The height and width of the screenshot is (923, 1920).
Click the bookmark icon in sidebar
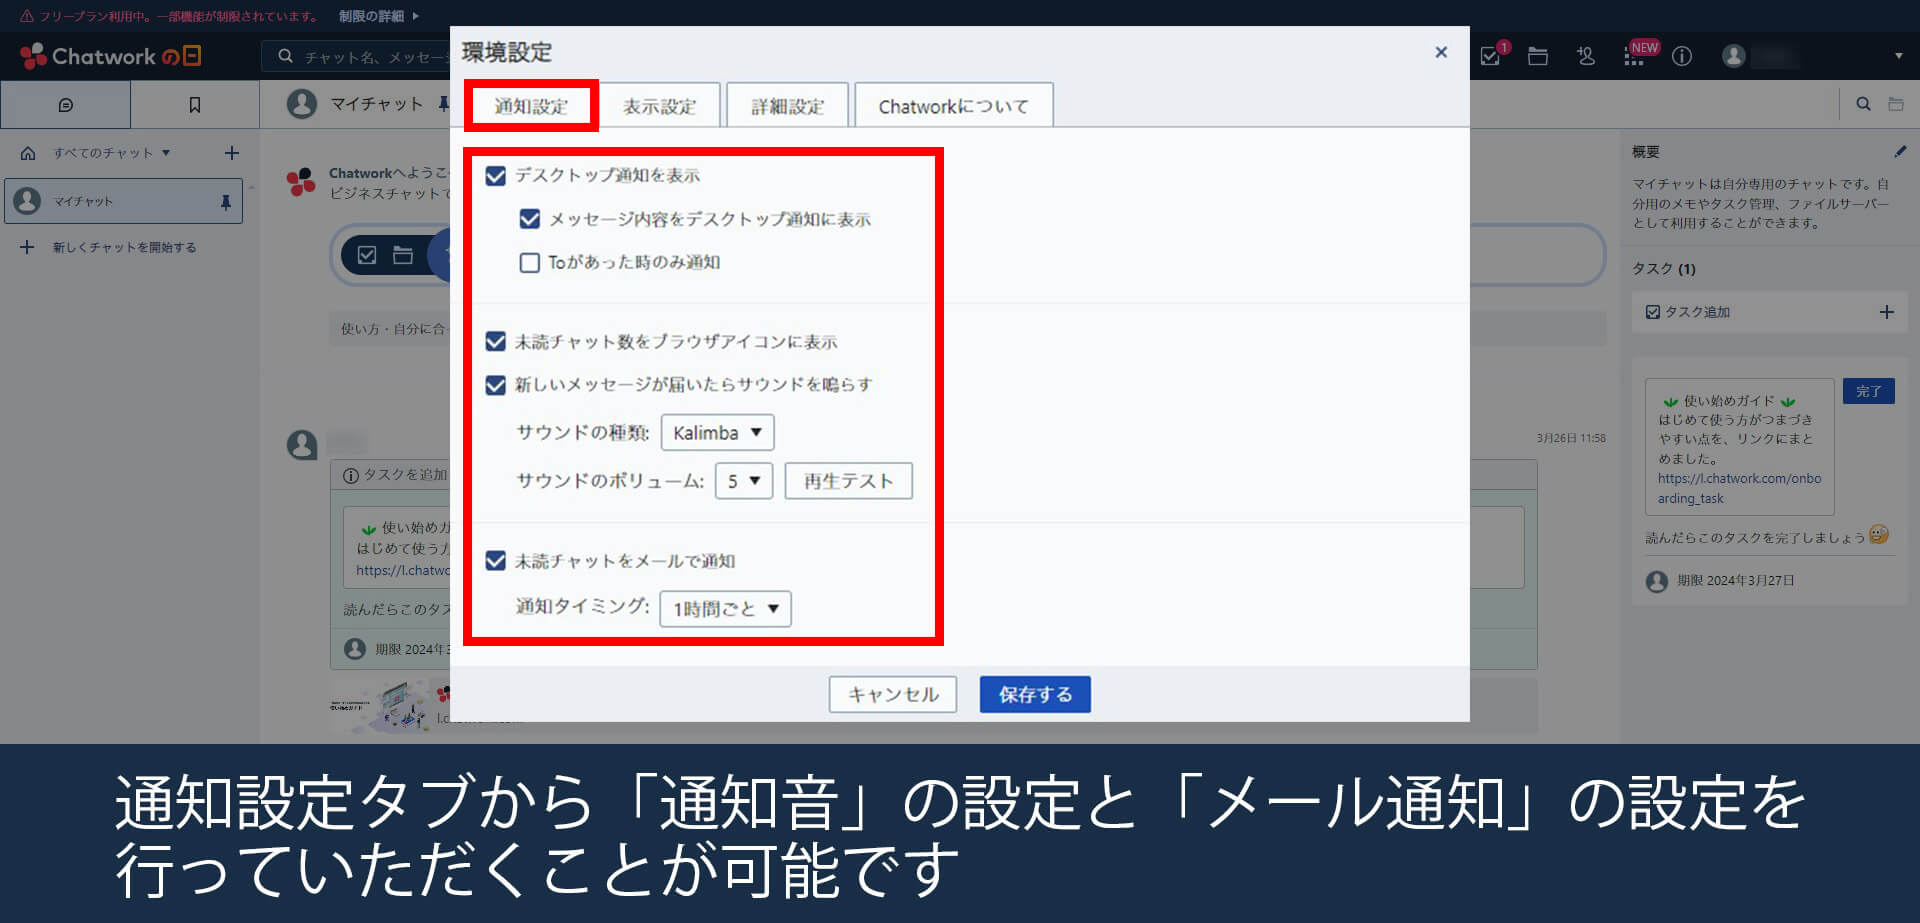click(195, 105)
